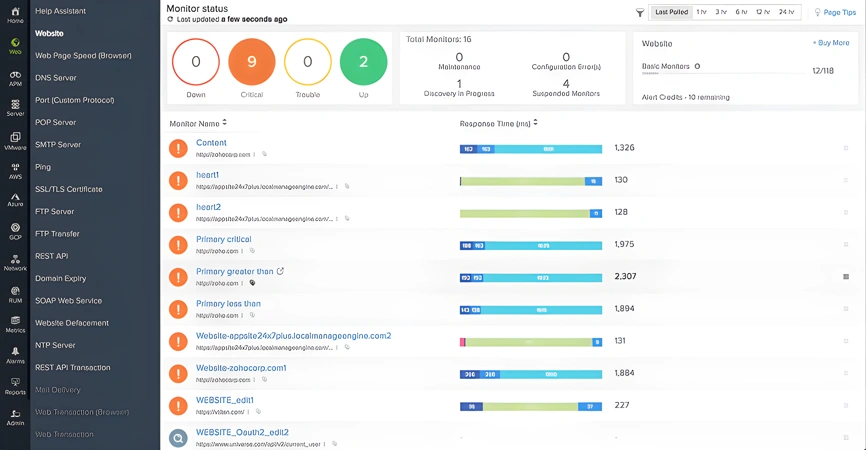
Task: Open Website Defacement menu item
Action: coord(72,323)
